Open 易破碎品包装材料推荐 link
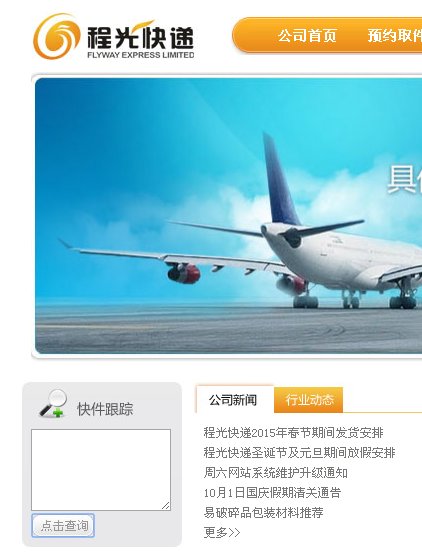 point(263,512)
